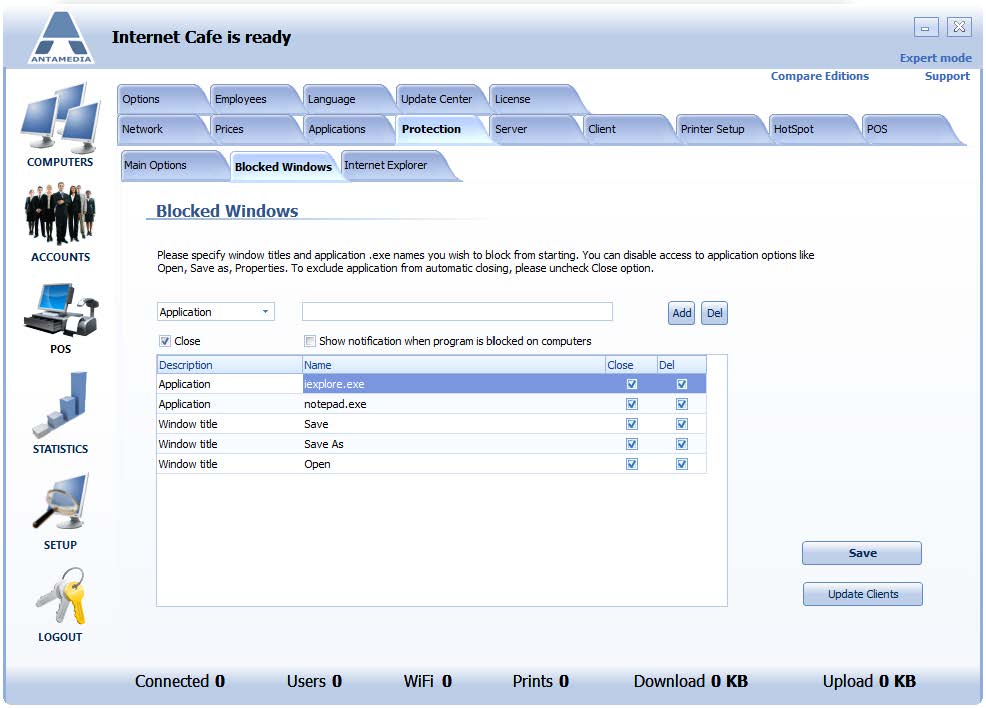986x709 pixels.
Task: Open the HotSpot tab
Action: pos(811,130)
